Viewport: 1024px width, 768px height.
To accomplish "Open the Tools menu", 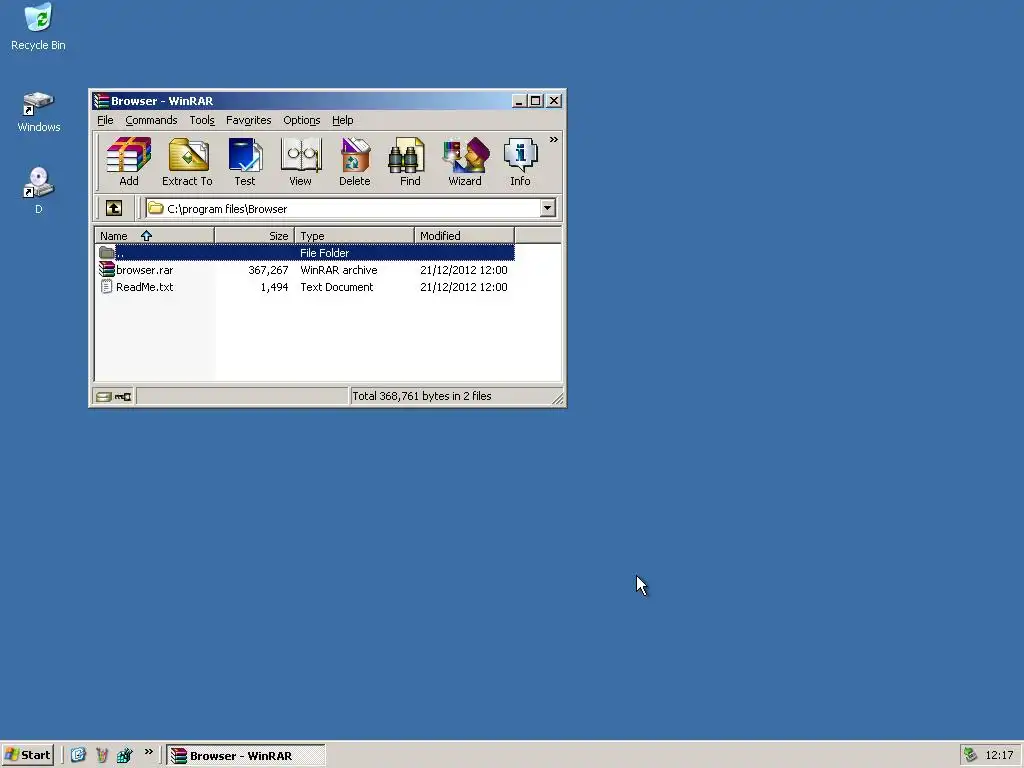I will [202, 120].
